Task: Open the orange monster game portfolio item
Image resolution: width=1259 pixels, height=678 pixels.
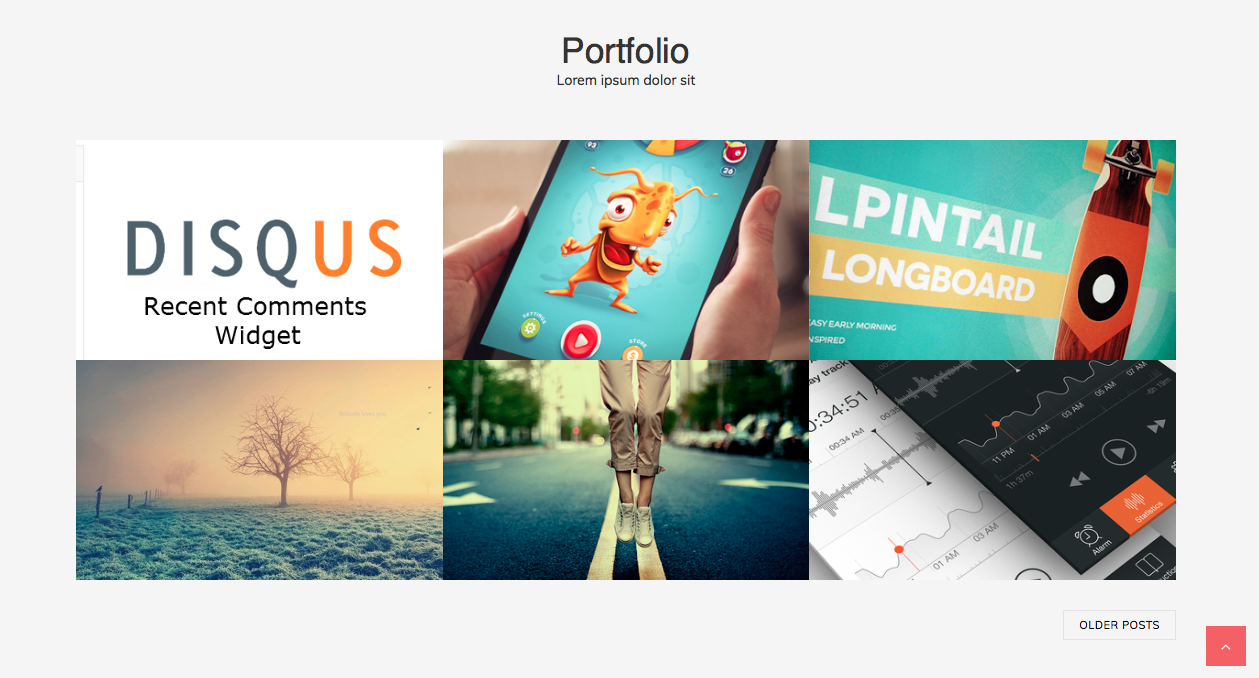Action: click(x=626, y=250)
